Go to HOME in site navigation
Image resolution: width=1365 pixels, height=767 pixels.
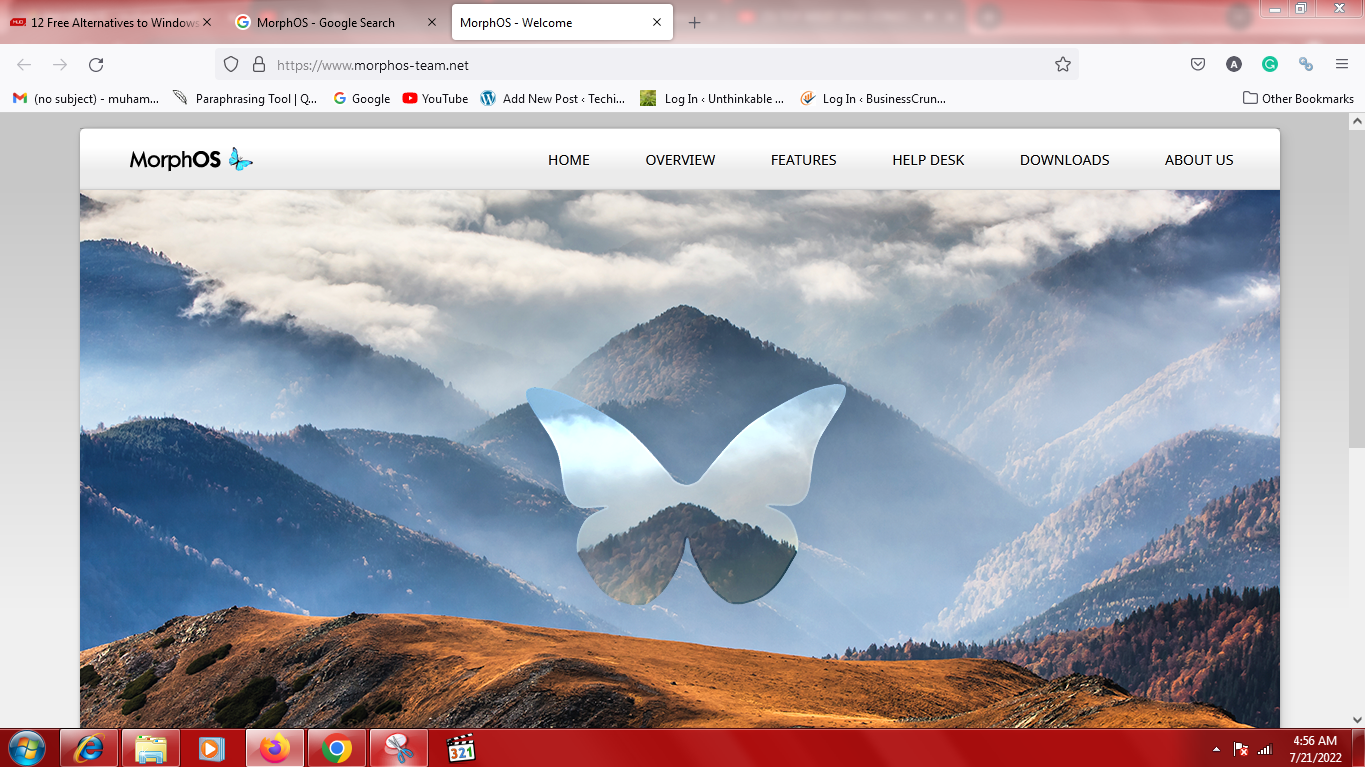[x=569, y=160]
